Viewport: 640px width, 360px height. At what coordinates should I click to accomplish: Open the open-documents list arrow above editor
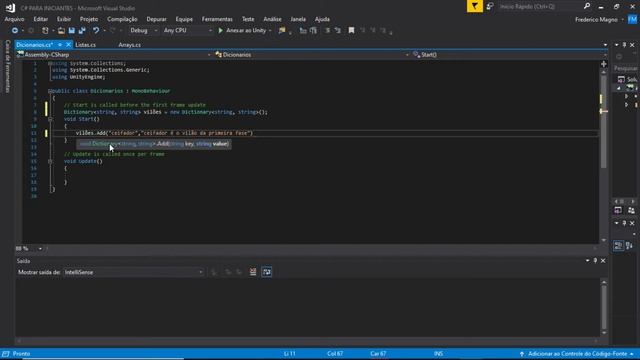(x=605, y=45)
